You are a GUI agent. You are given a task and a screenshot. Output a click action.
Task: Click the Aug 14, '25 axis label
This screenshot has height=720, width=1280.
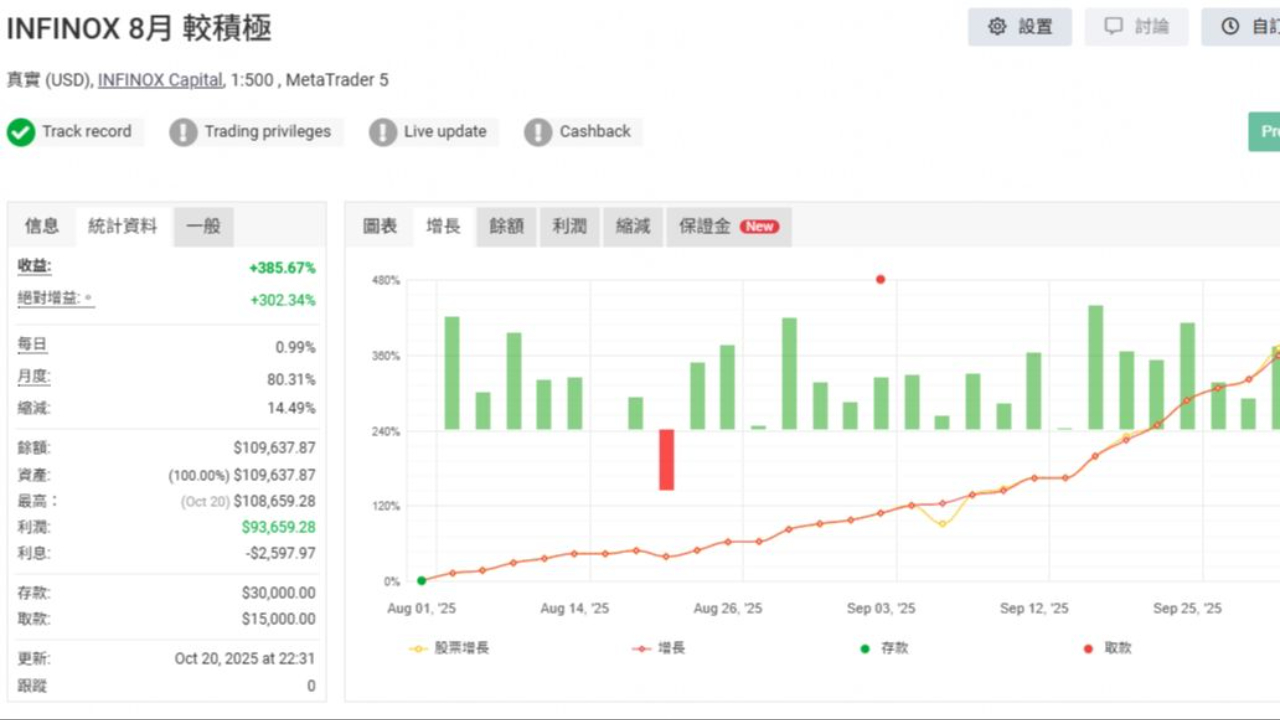coord(574,608)
